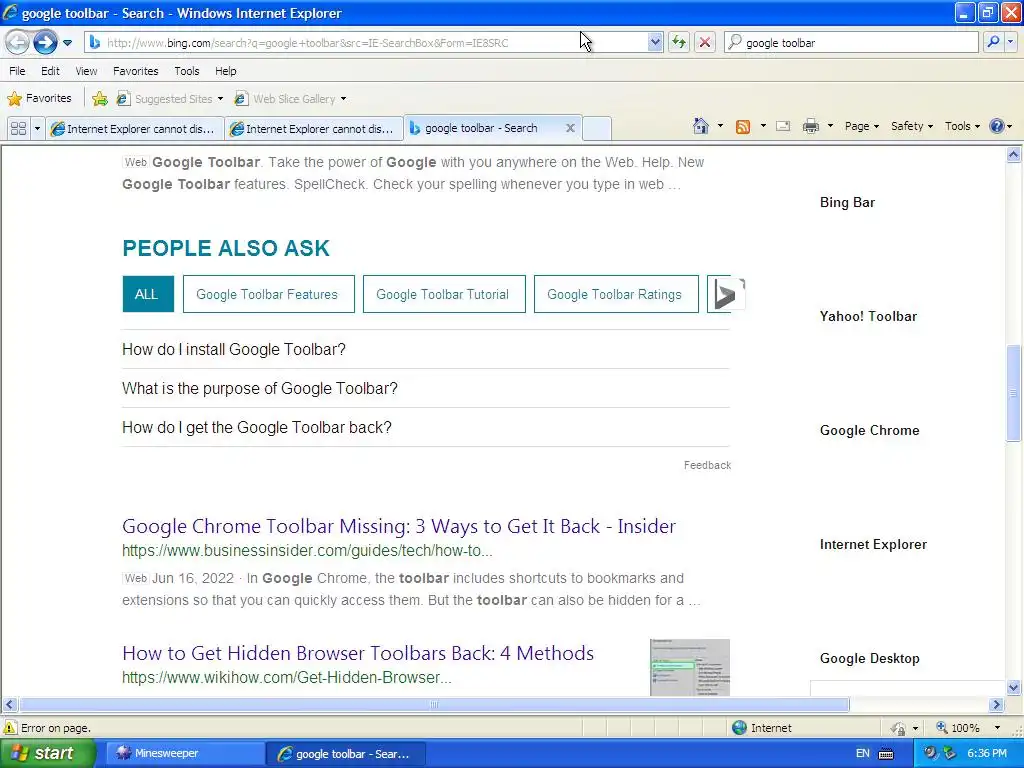Select Google Toolbar Features filter
This screenshot has height=768, width=1024.
[268, 294]
